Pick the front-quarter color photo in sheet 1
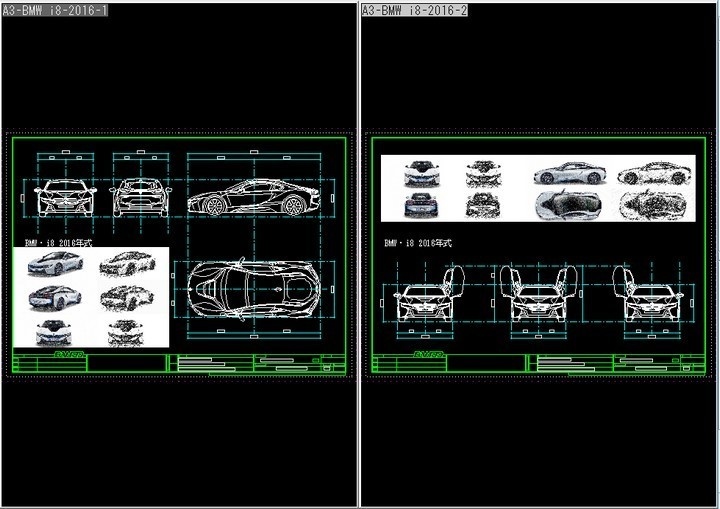 (55, 263)
